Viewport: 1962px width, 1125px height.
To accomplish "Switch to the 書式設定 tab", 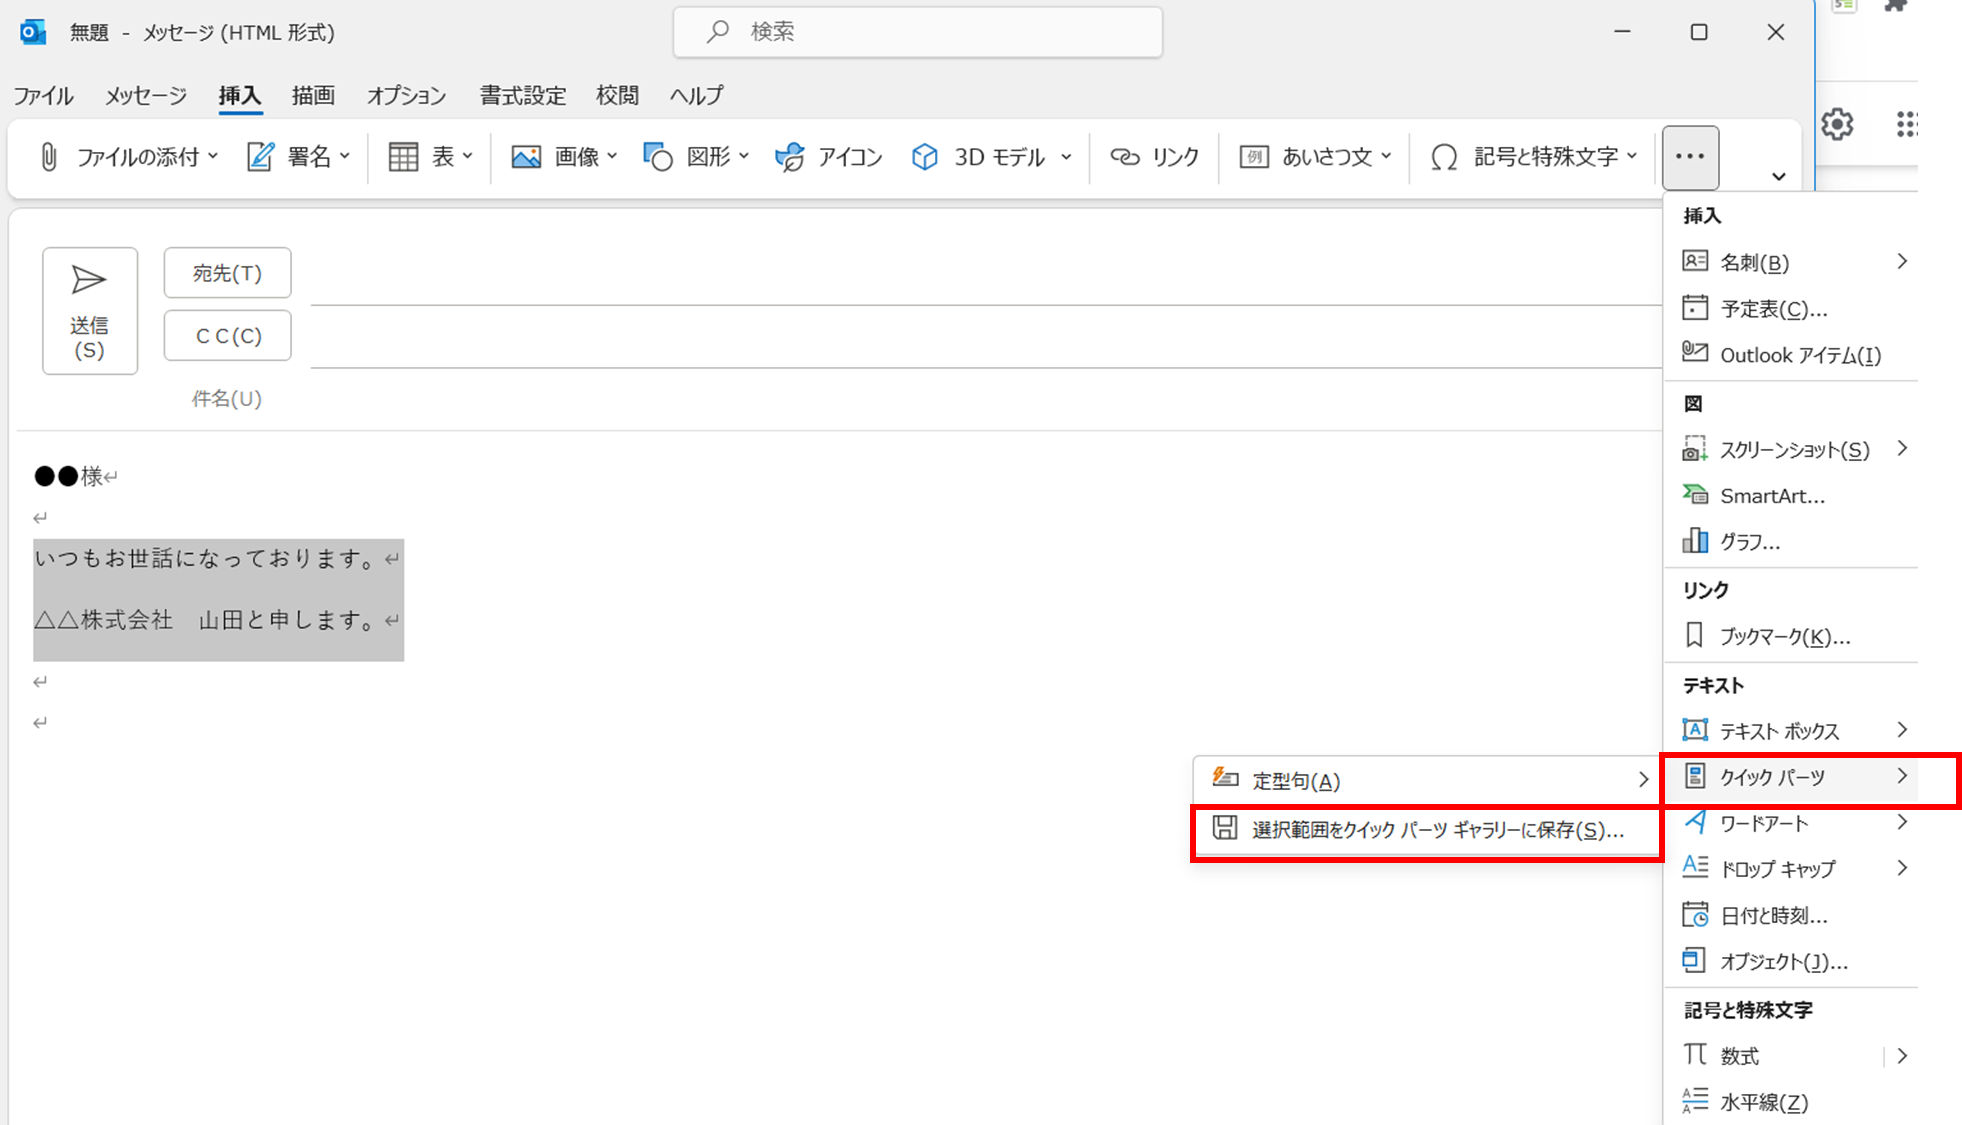I will 522,95.
